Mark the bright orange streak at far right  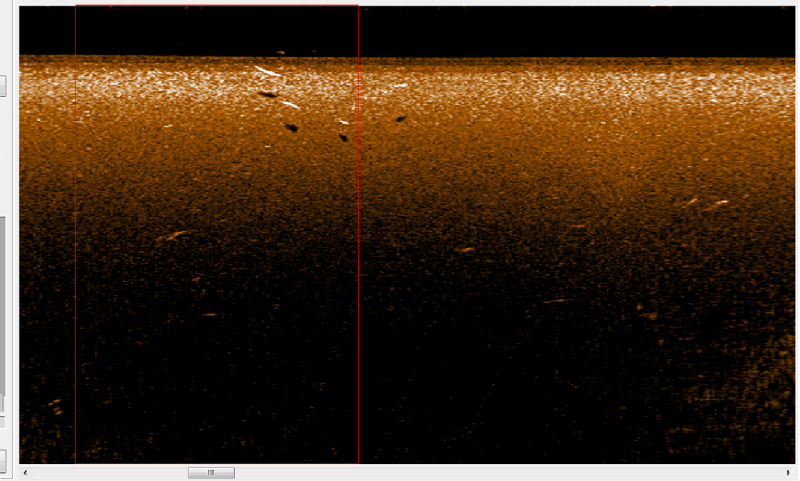714,206
